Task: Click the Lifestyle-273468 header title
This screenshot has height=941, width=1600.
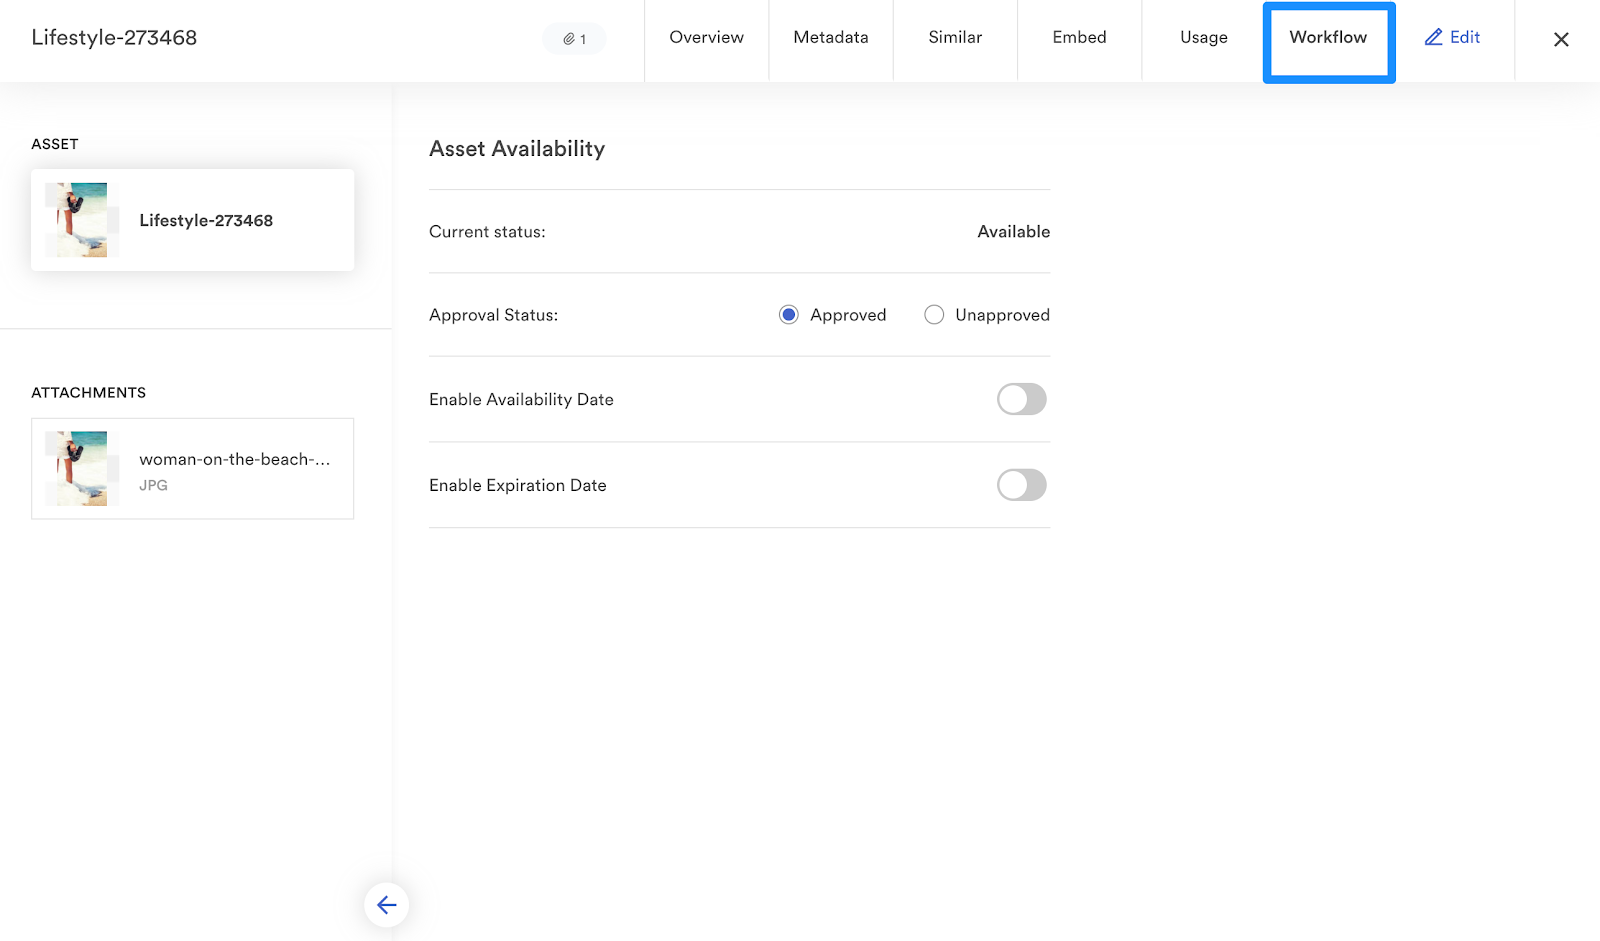Action: pos(114,38)
